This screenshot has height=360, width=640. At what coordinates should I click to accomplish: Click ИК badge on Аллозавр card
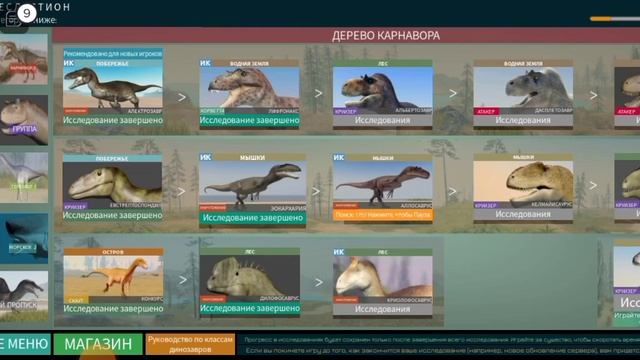click(x=338, y=157)
